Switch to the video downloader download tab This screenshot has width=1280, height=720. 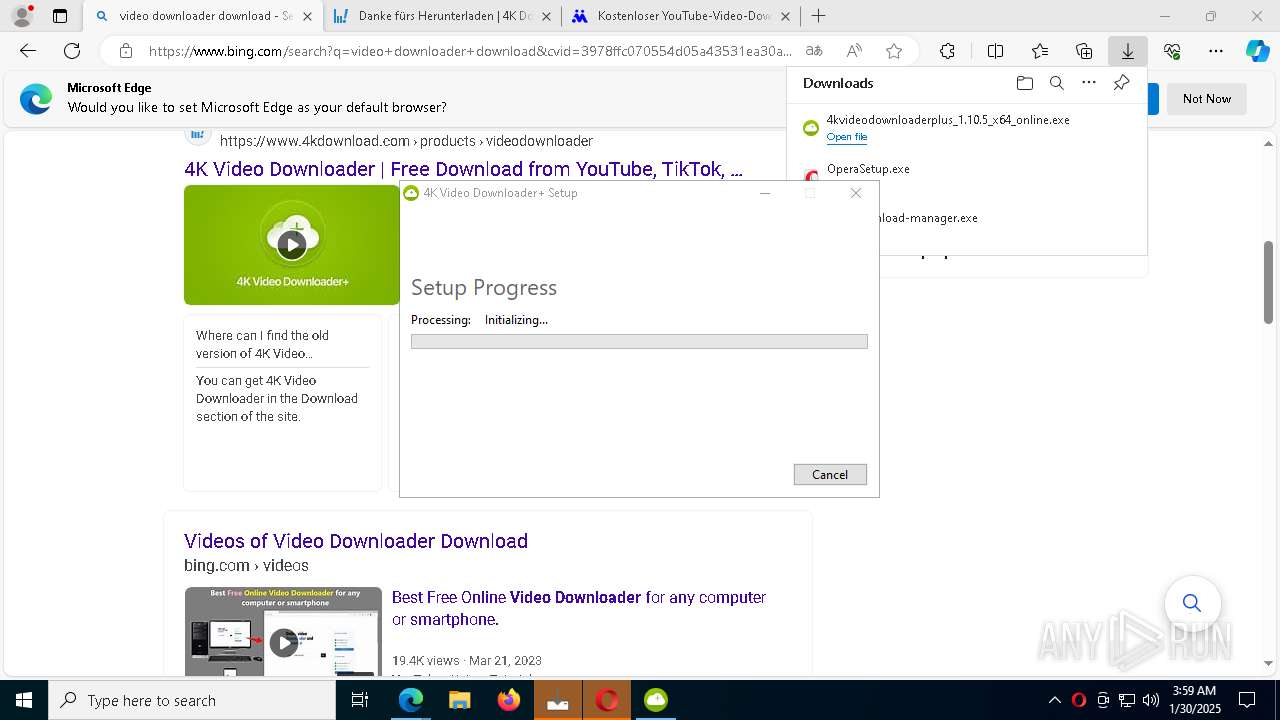pos(202,16)
